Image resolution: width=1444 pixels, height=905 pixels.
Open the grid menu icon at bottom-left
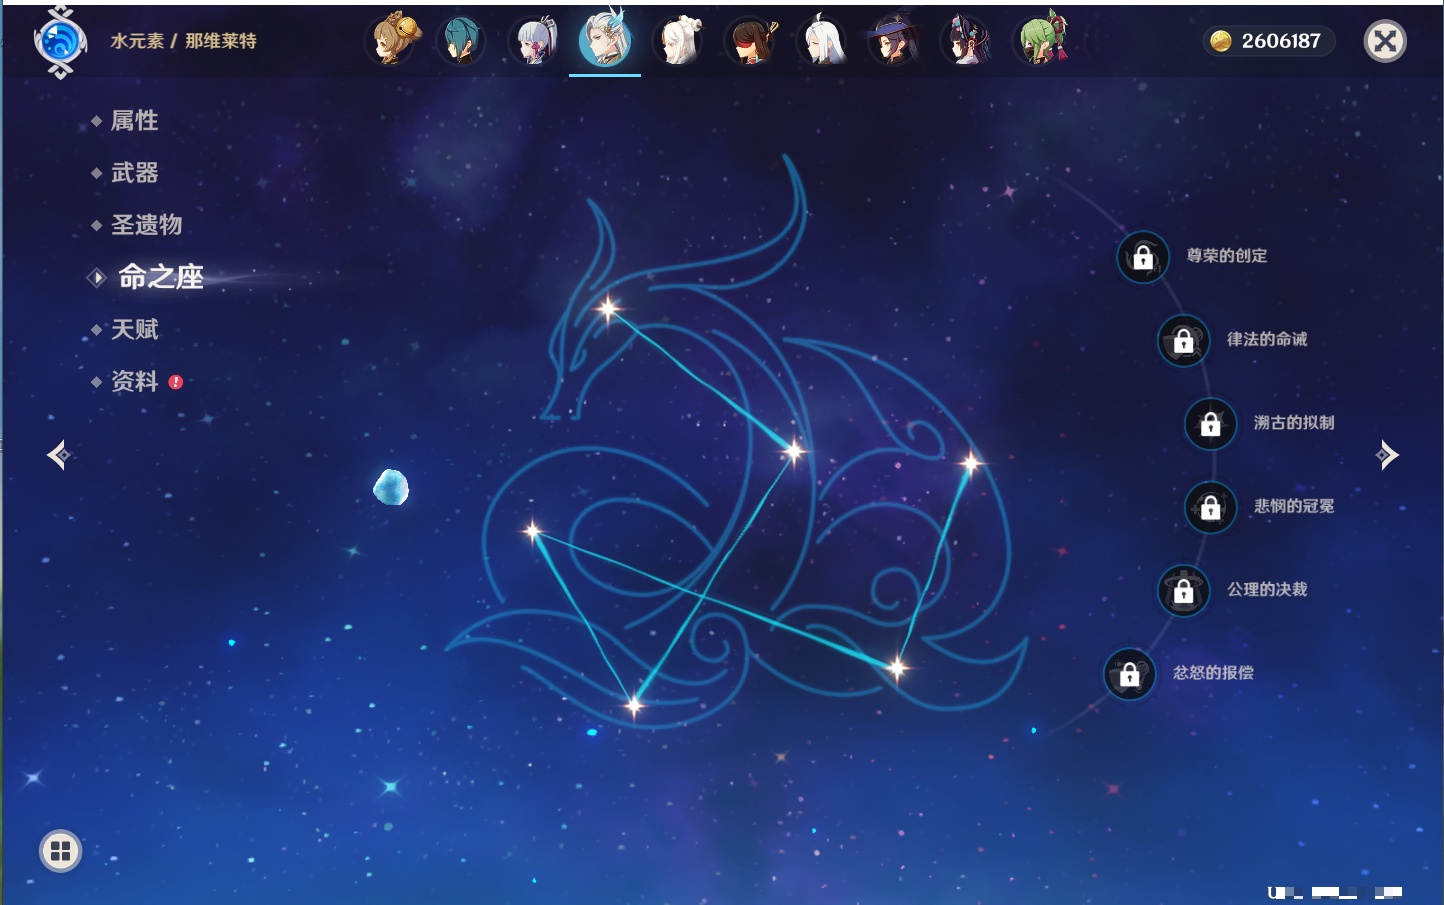[60, 851]
